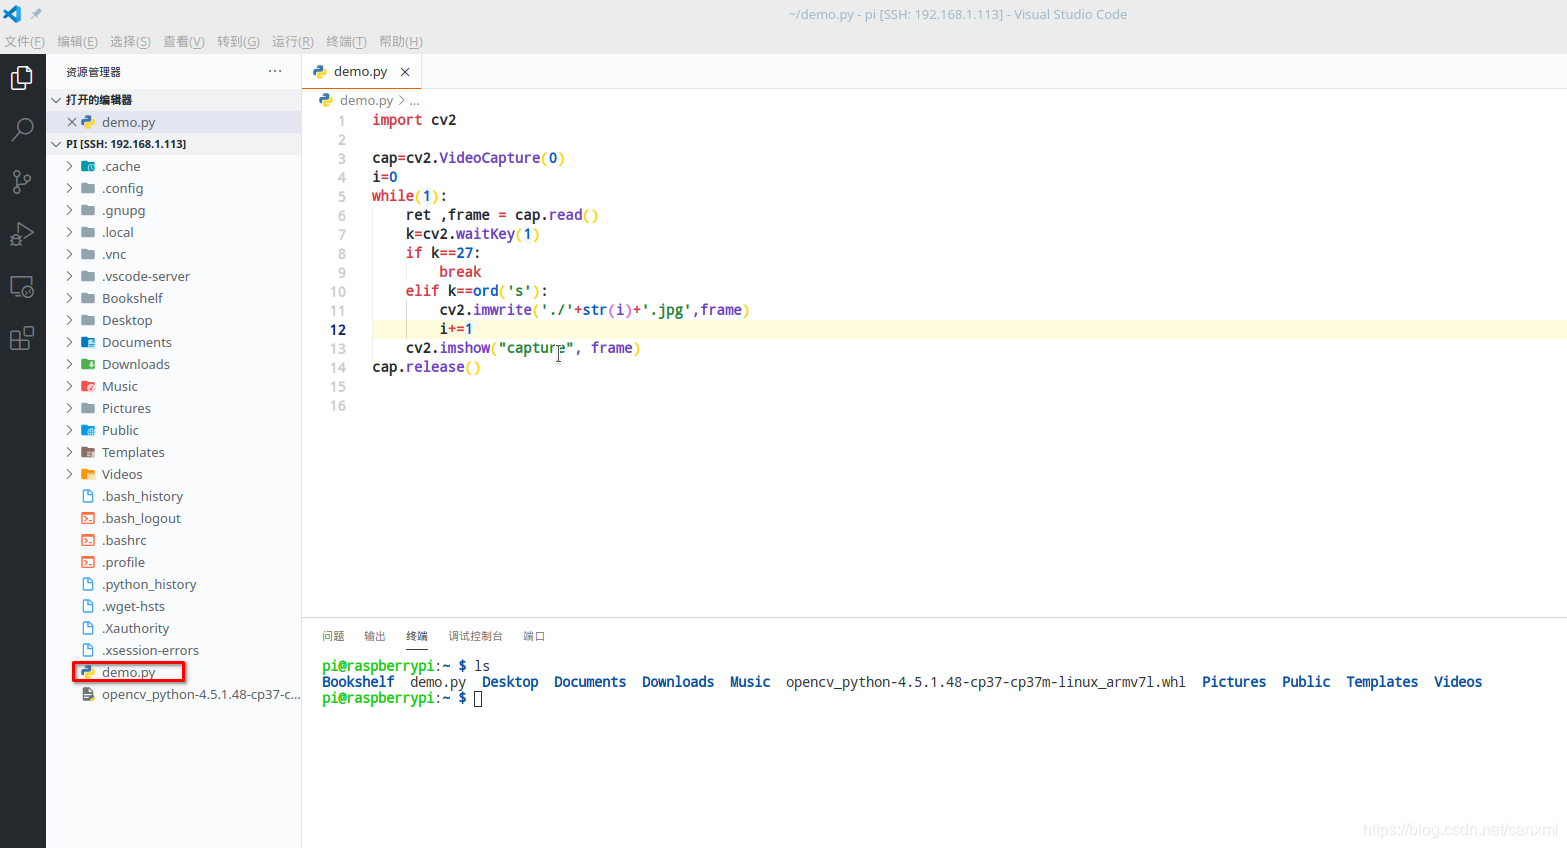The image size is (1567, 848).
Task: Collapse the PI [SSH: 192.168.1.113] section
Action: coord(56,144)
